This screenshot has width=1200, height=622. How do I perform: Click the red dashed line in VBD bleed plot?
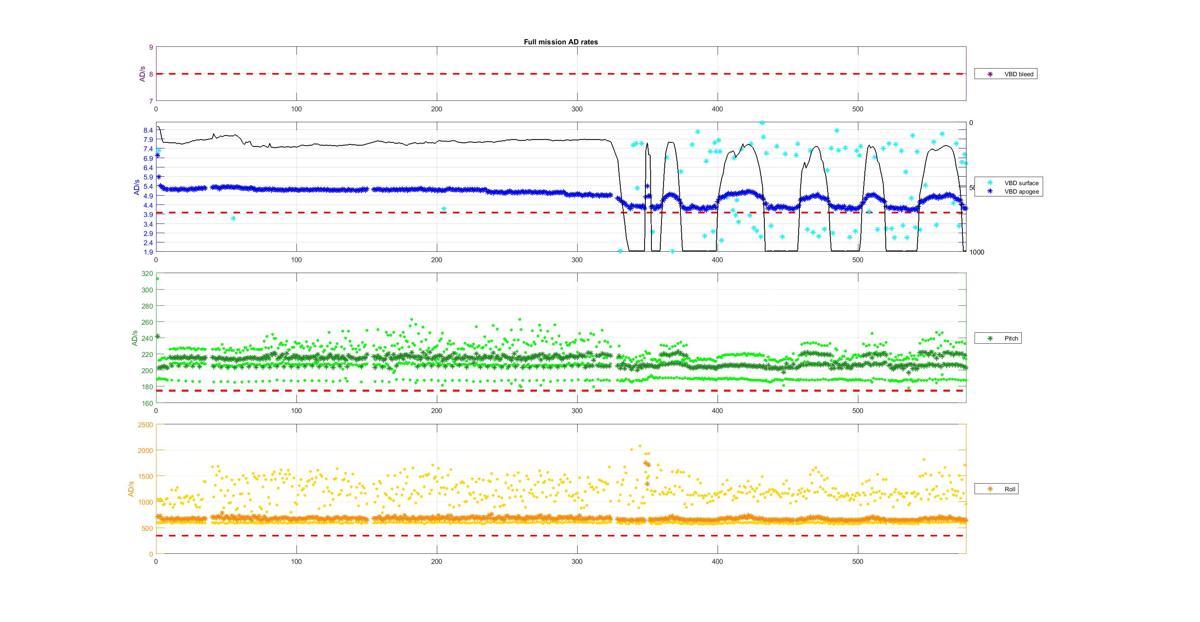tap(560, 74)
